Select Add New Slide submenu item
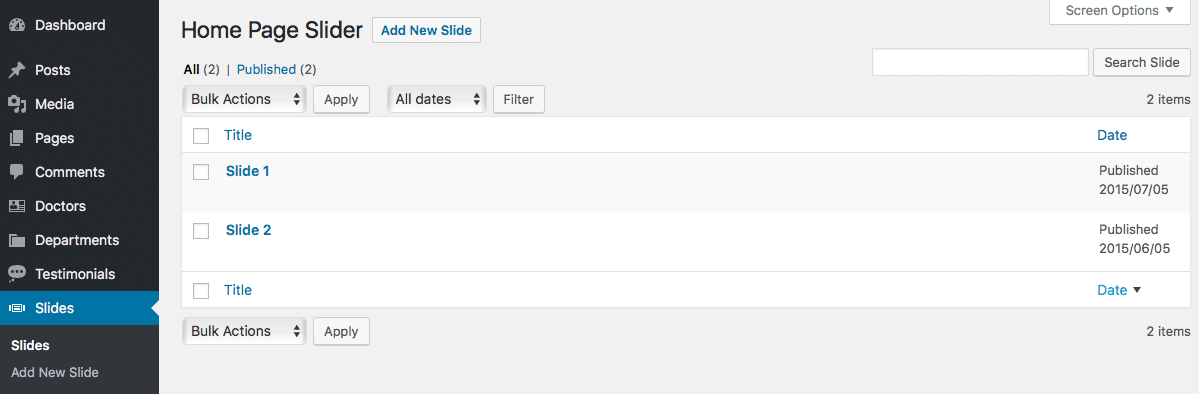This screenshot has height=394, width=1199. pos(55,373)
